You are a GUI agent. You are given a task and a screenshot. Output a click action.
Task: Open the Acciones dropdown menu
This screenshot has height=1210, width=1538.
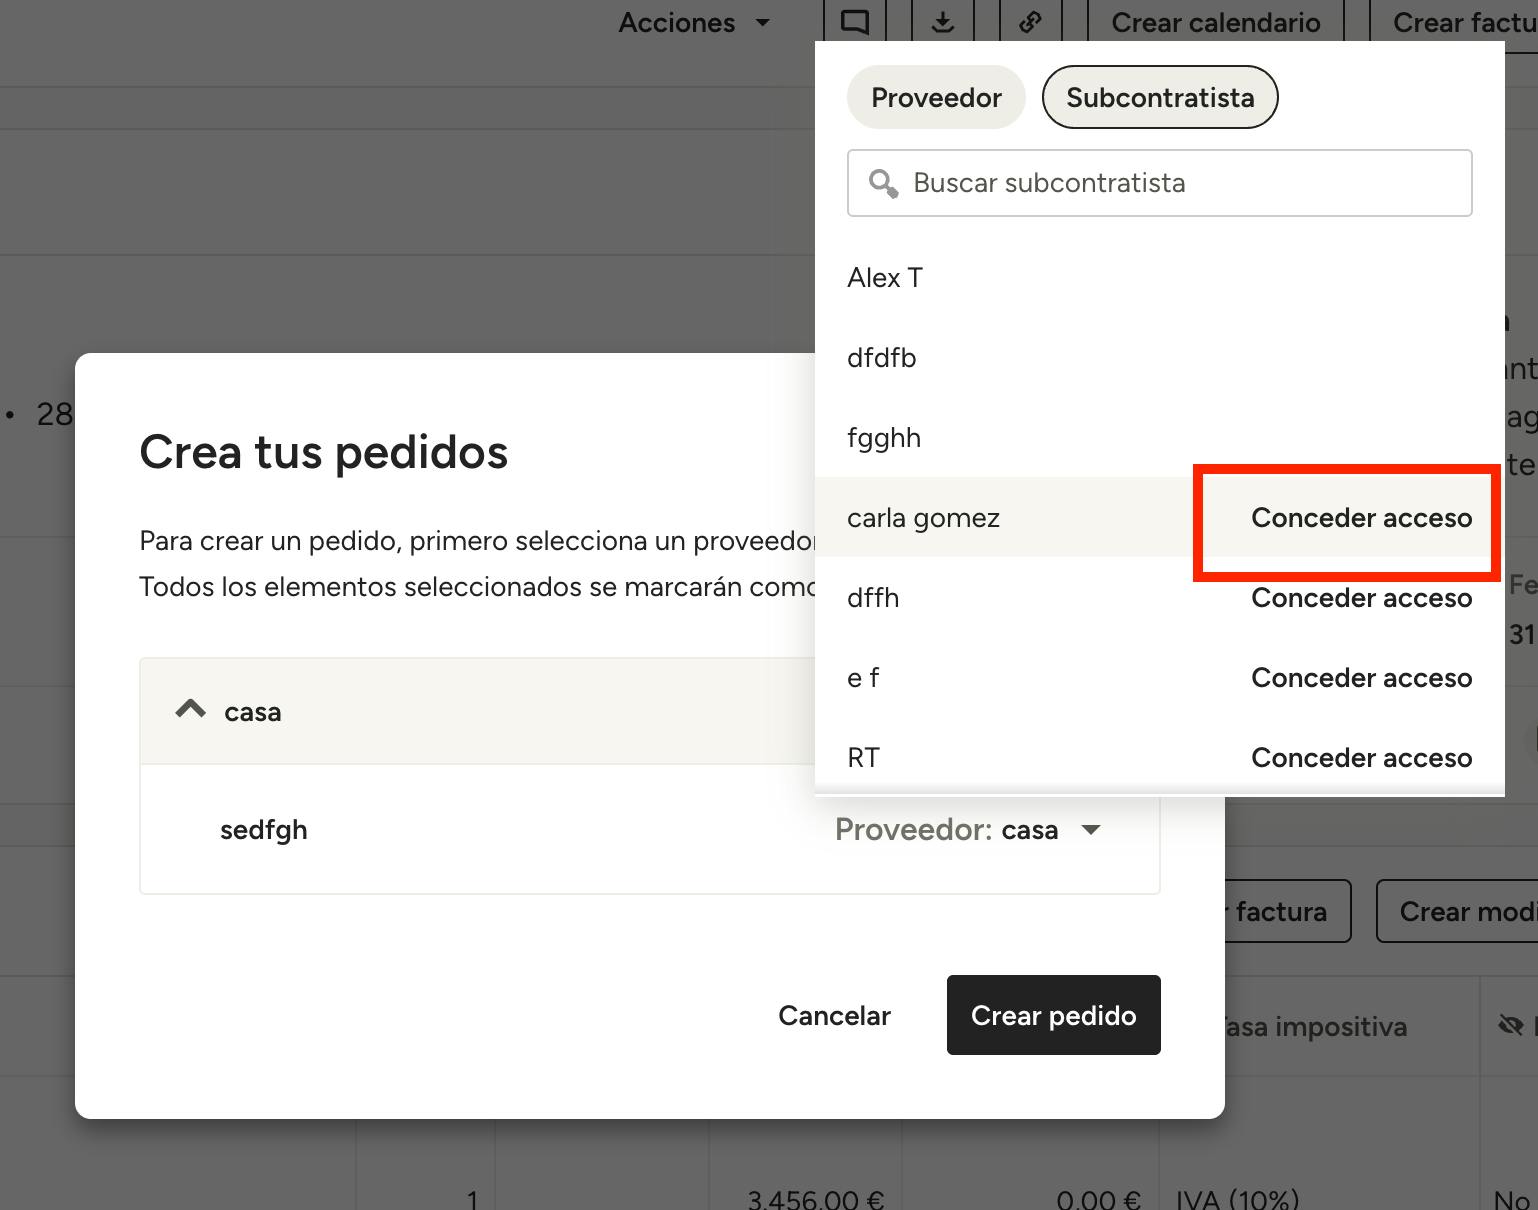(x=694, y=22)
